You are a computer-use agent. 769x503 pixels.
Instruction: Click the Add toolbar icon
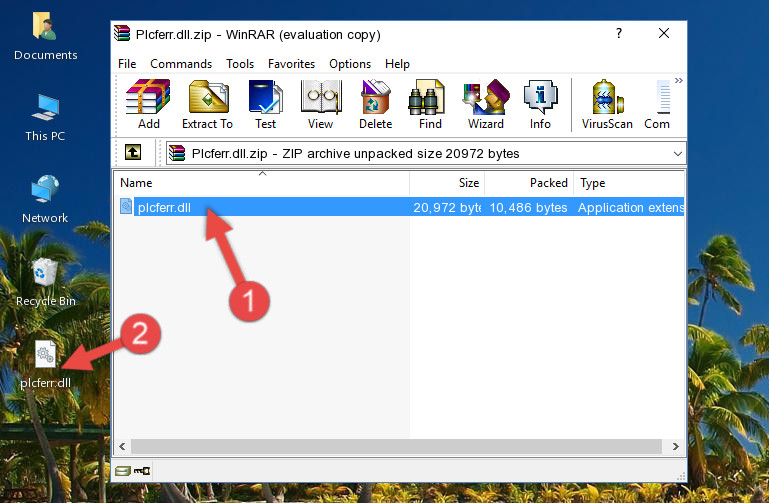pos(148,104)
